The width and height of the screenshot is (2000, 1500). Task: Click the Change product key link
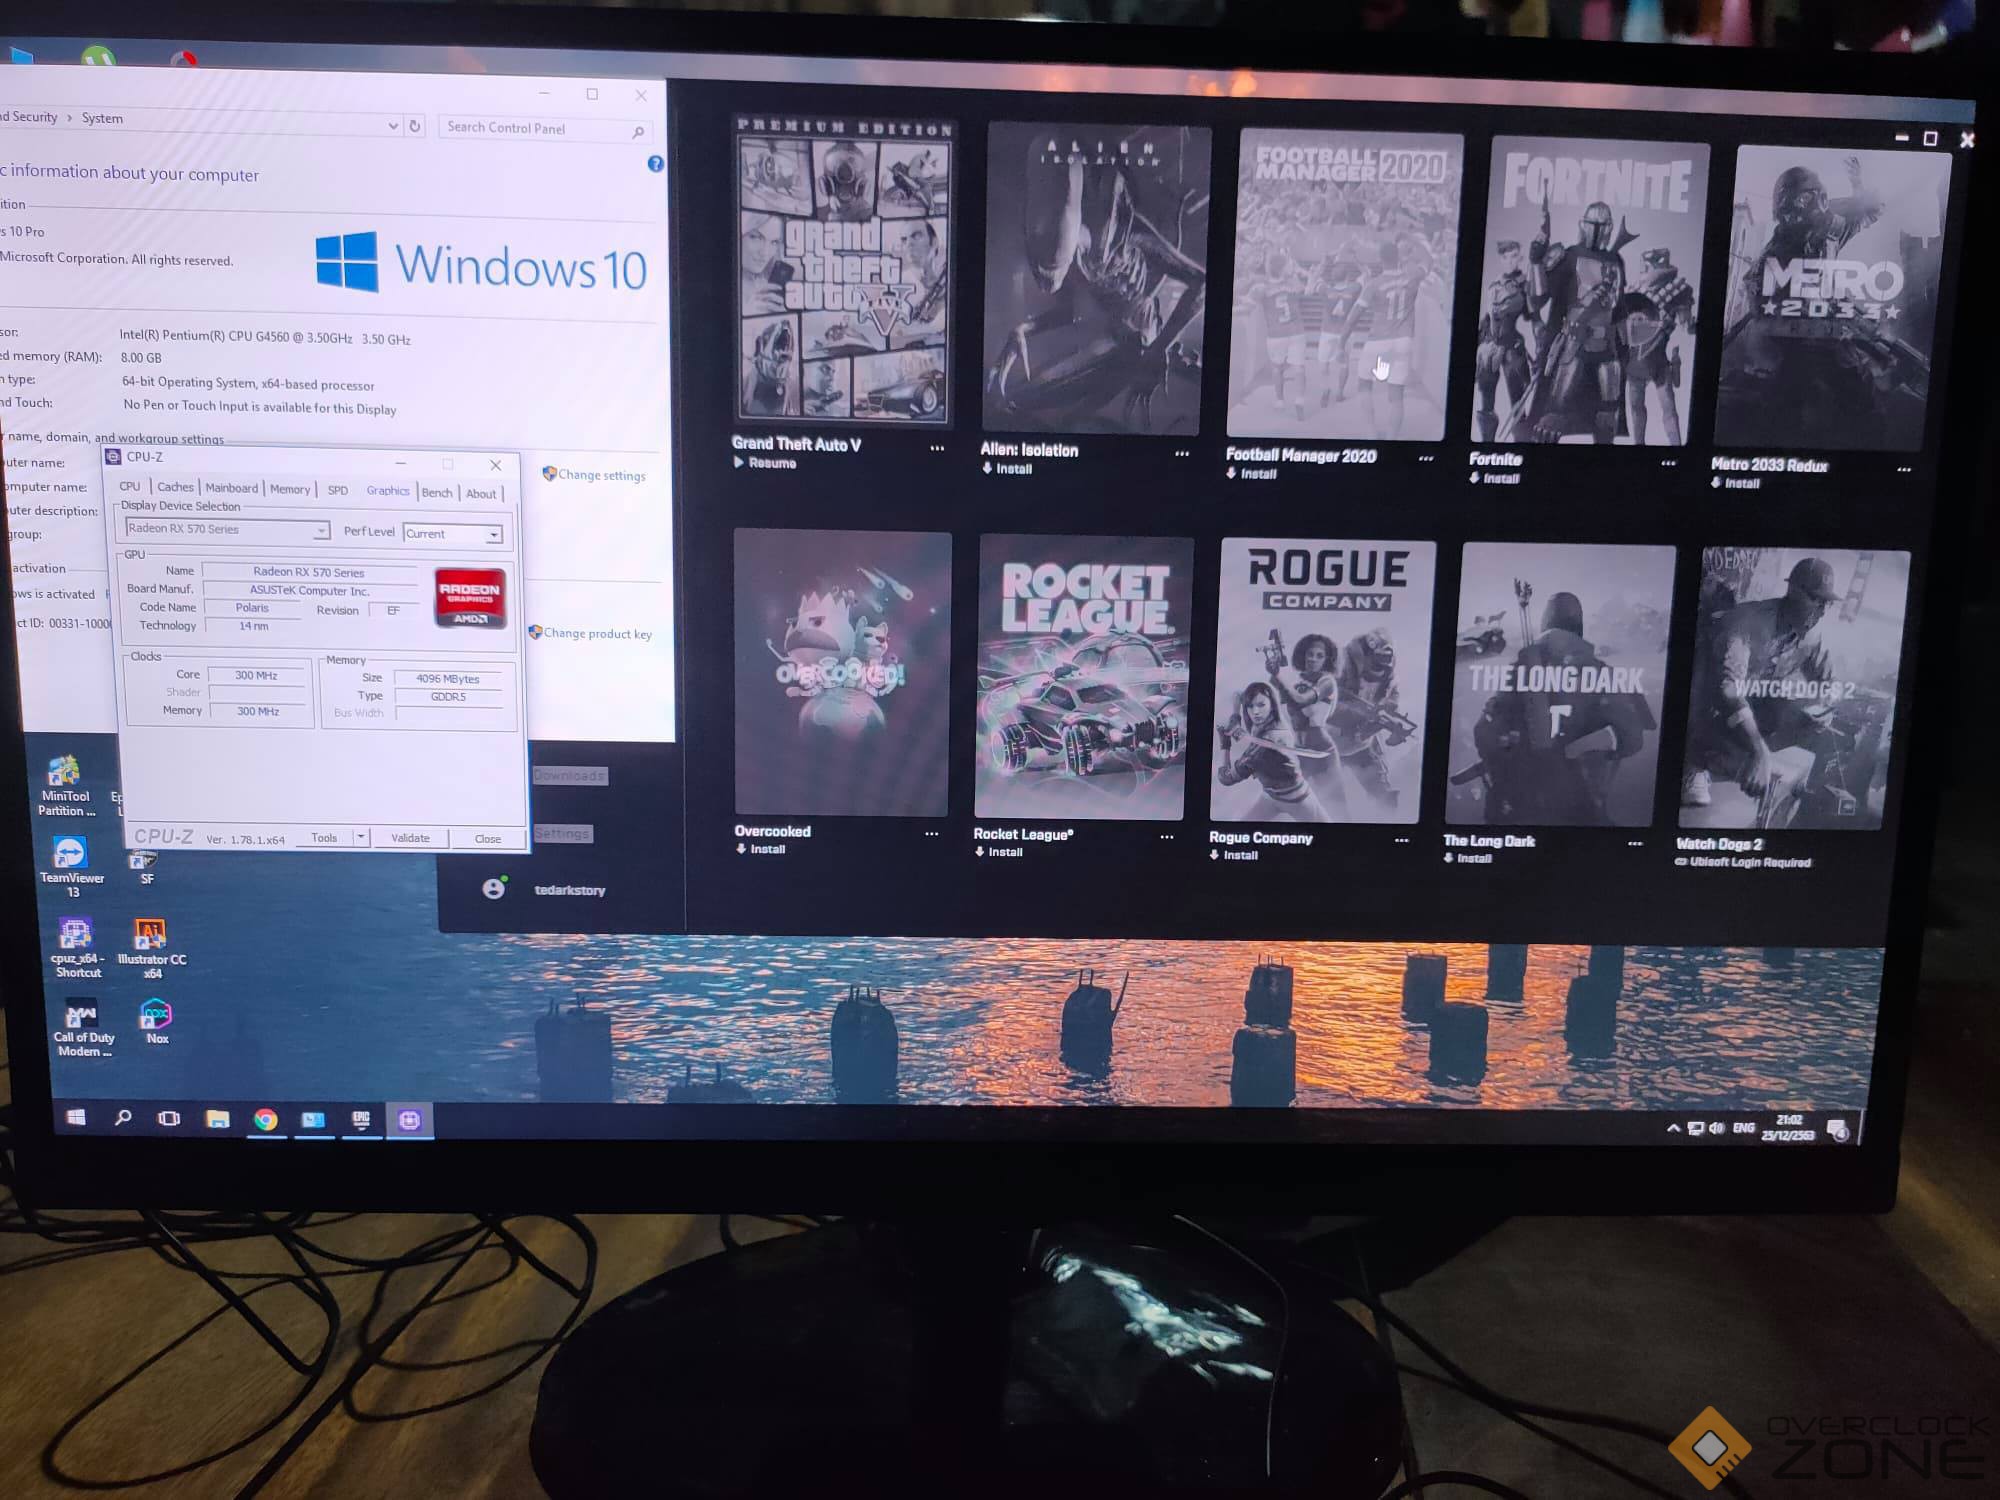pyautogui.click(x=597, y=634)
